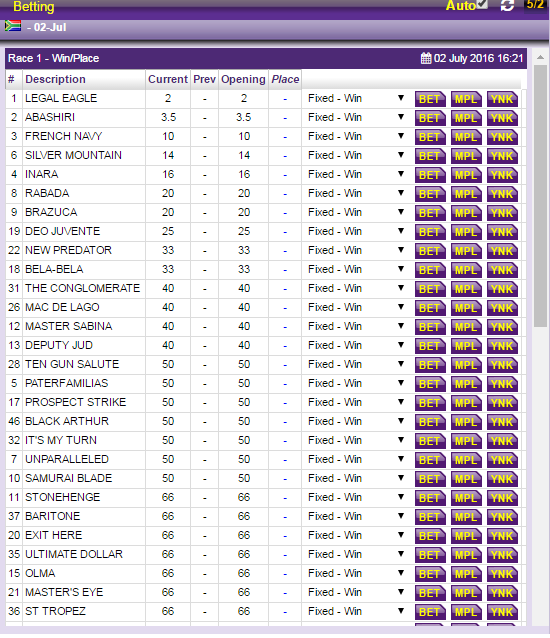Sort by the Current column header
The width and height of the screenshot is (550, 638).
point(168,79)
